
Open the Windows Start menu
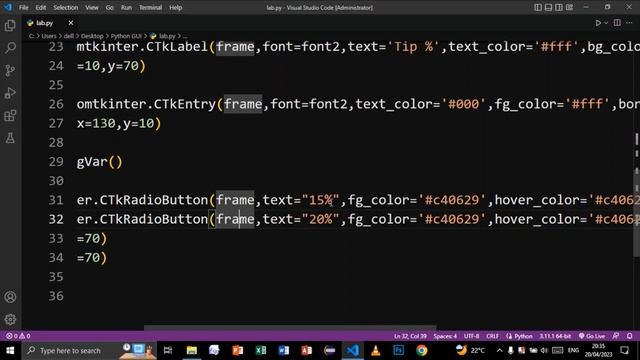(10, 350)
